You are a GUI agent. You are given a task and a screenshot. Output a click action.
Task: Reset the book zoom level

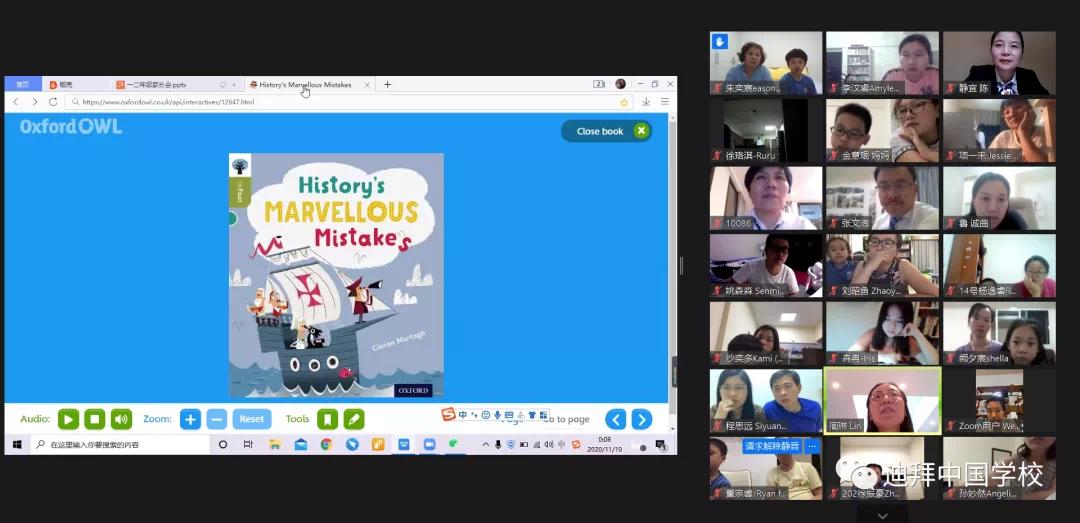251,419
